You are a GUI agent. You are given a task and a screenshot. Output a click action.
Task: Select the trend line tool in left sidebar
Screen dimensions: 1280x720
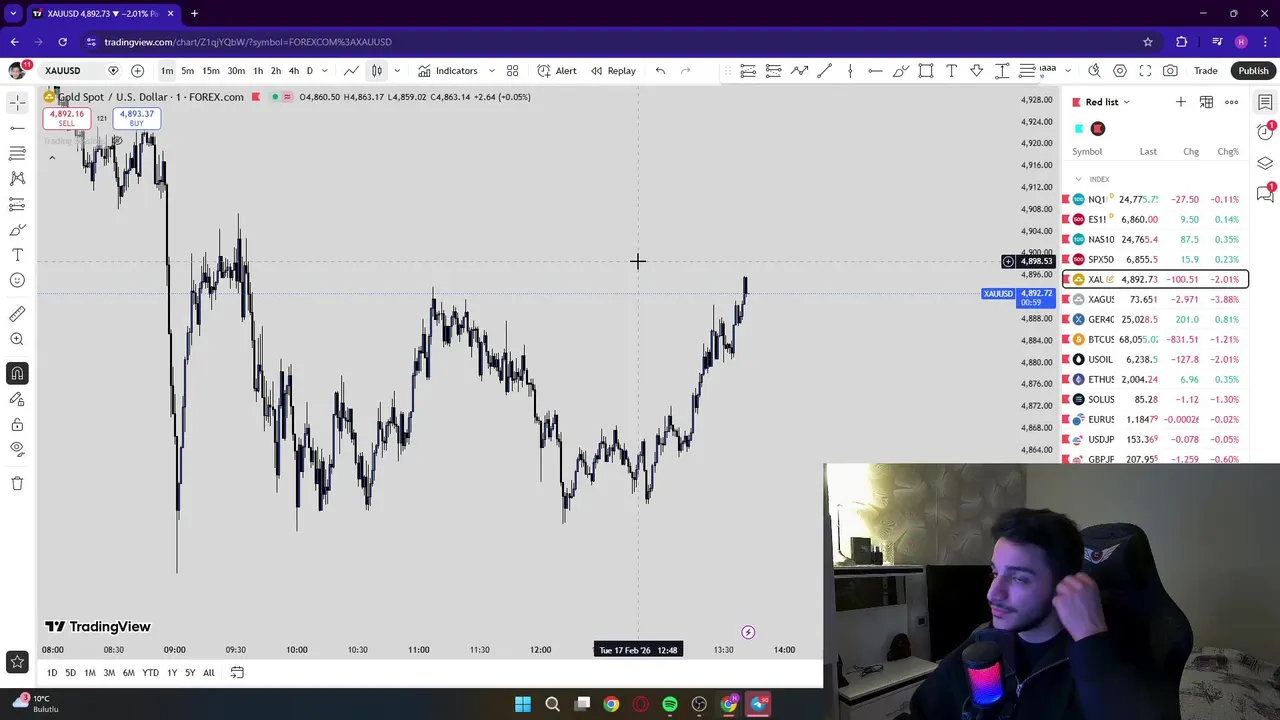pyautogui.click(x=17, y=128)
